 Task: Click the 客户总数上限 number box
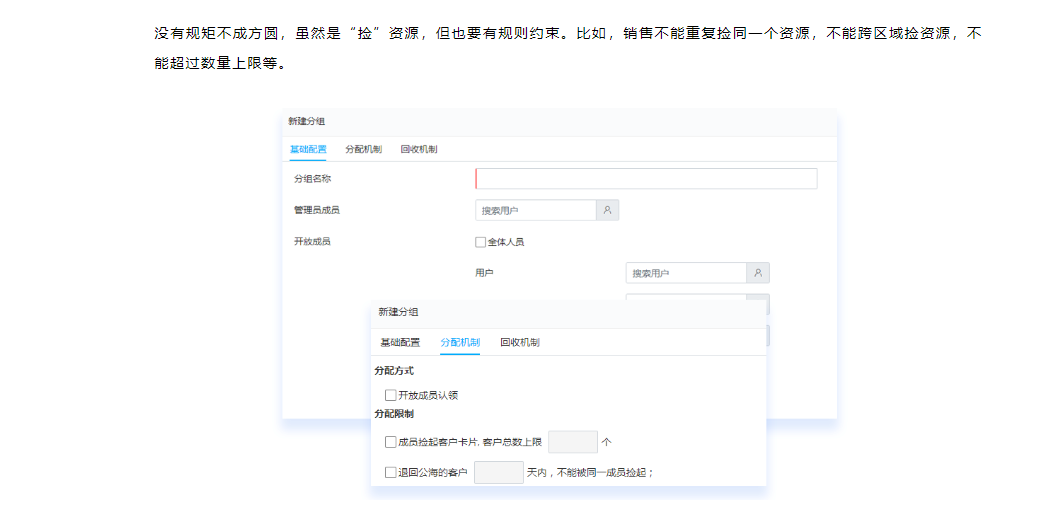573,442
